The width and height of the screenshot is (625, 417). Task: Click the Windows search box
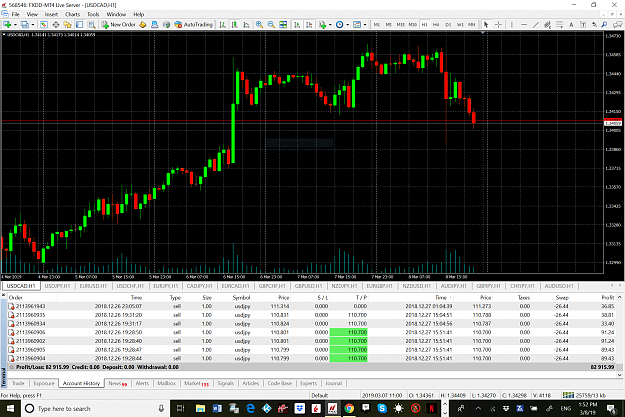96,409
